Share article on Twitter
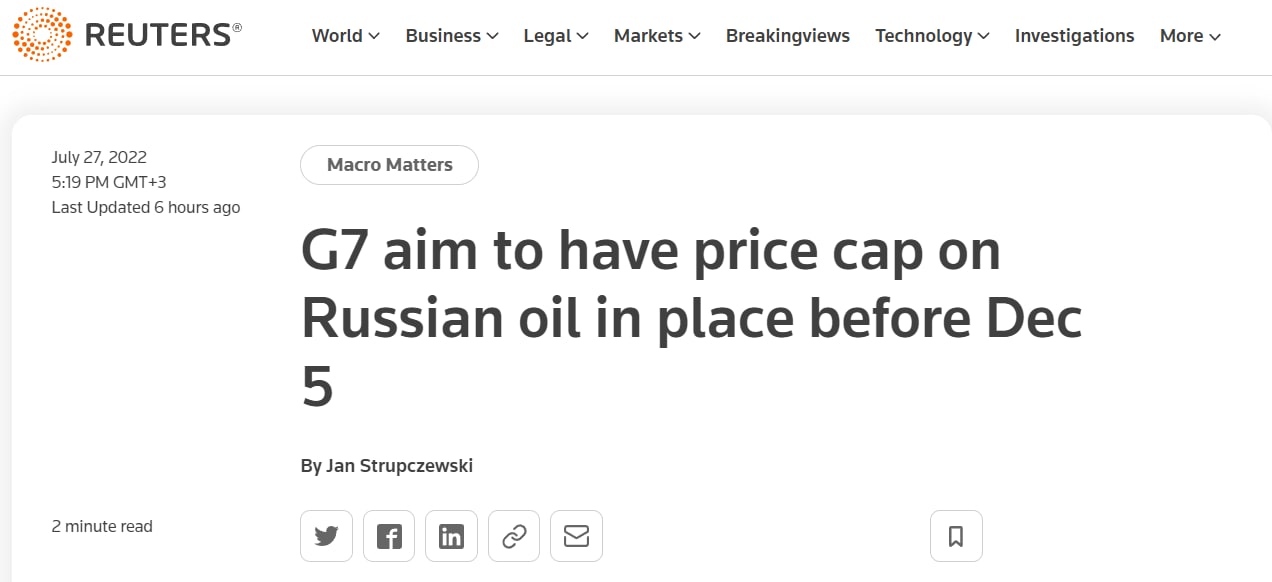 (326, 536)
